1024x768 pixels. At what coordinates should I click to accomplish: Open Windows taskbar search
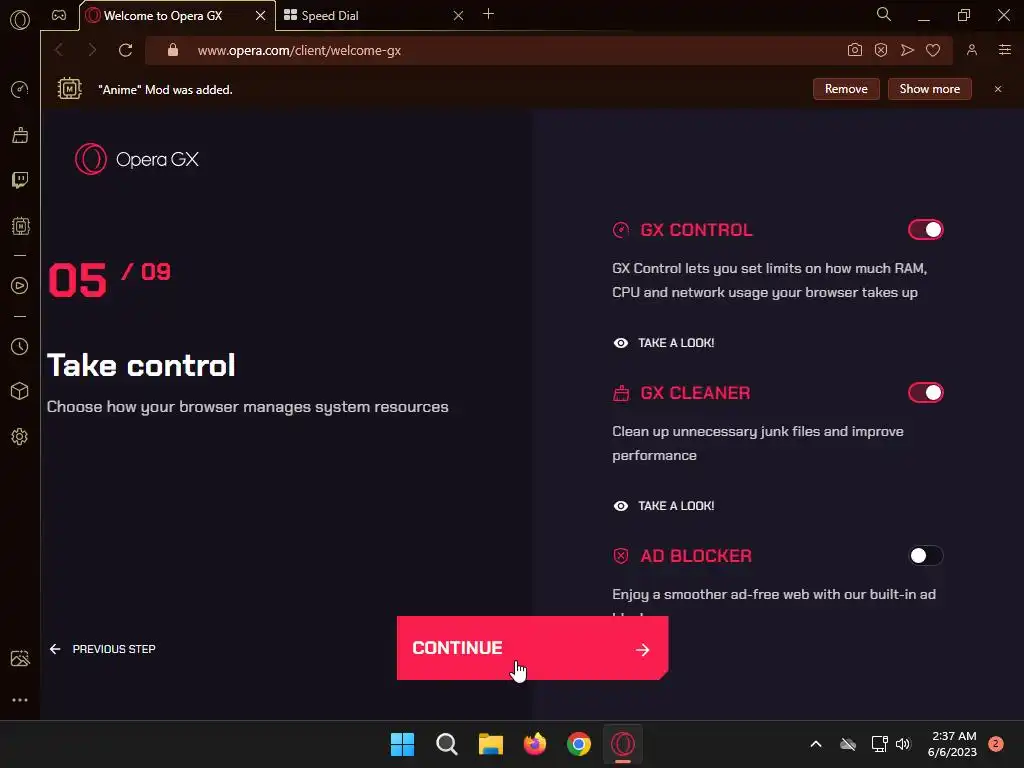click(x=447, y=744)
